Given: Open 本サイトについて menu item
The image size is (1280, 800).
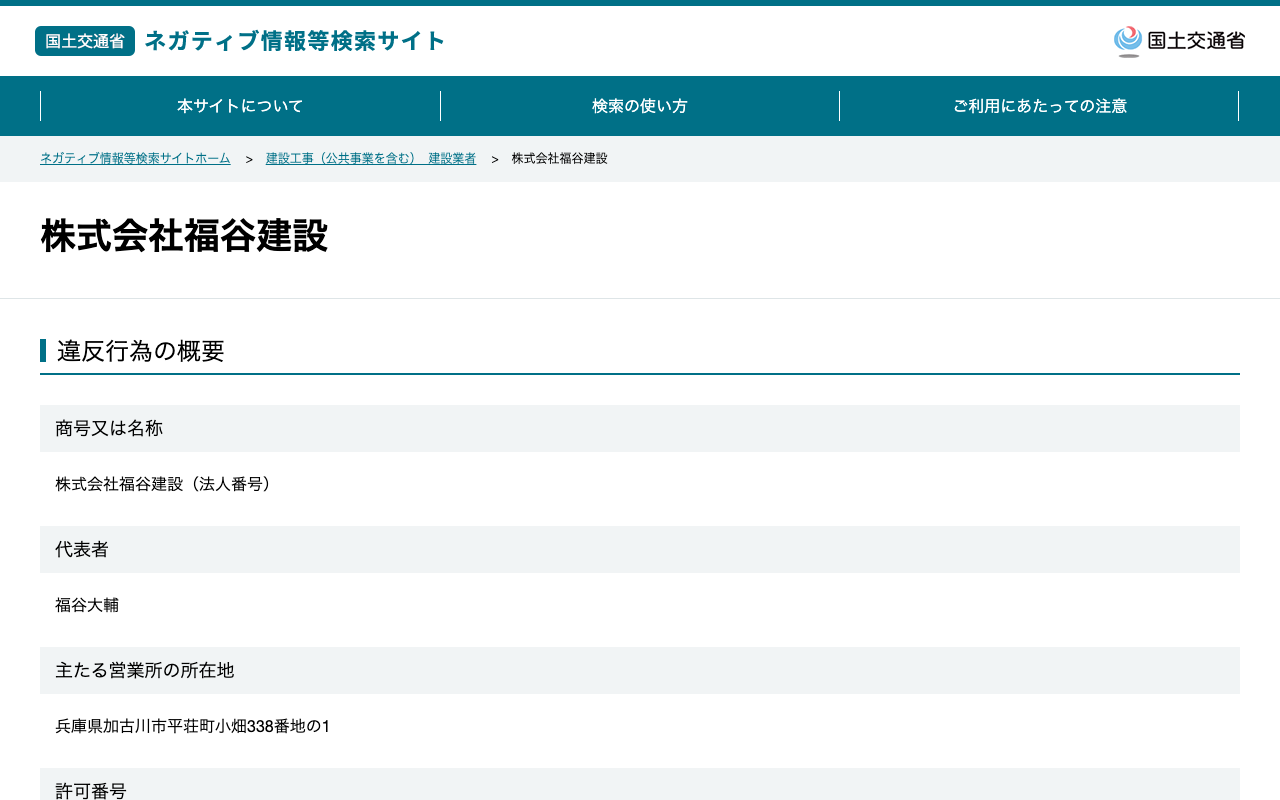Looking at the screenshot, I should tap(240, 106).
